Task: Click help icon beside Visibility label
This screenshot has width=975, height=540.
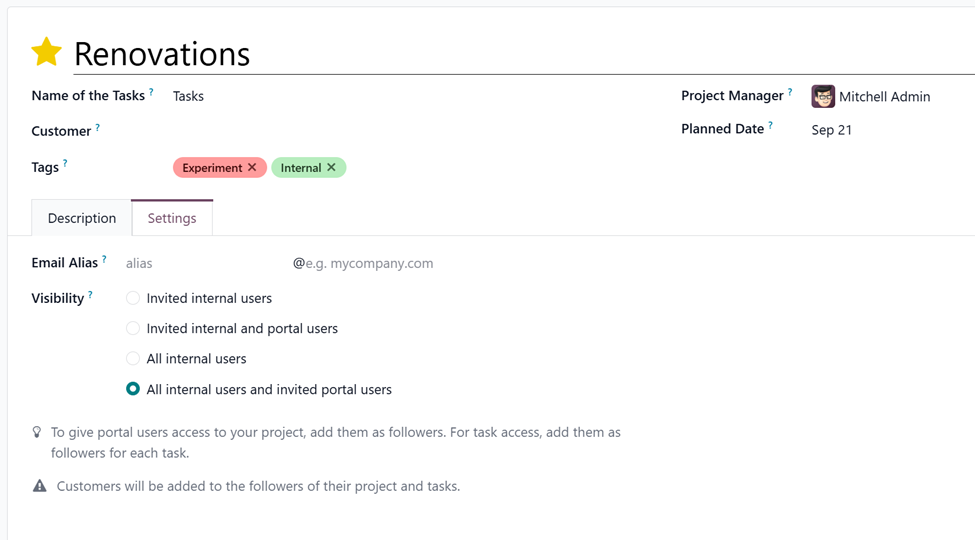Action: coord(91,295)
